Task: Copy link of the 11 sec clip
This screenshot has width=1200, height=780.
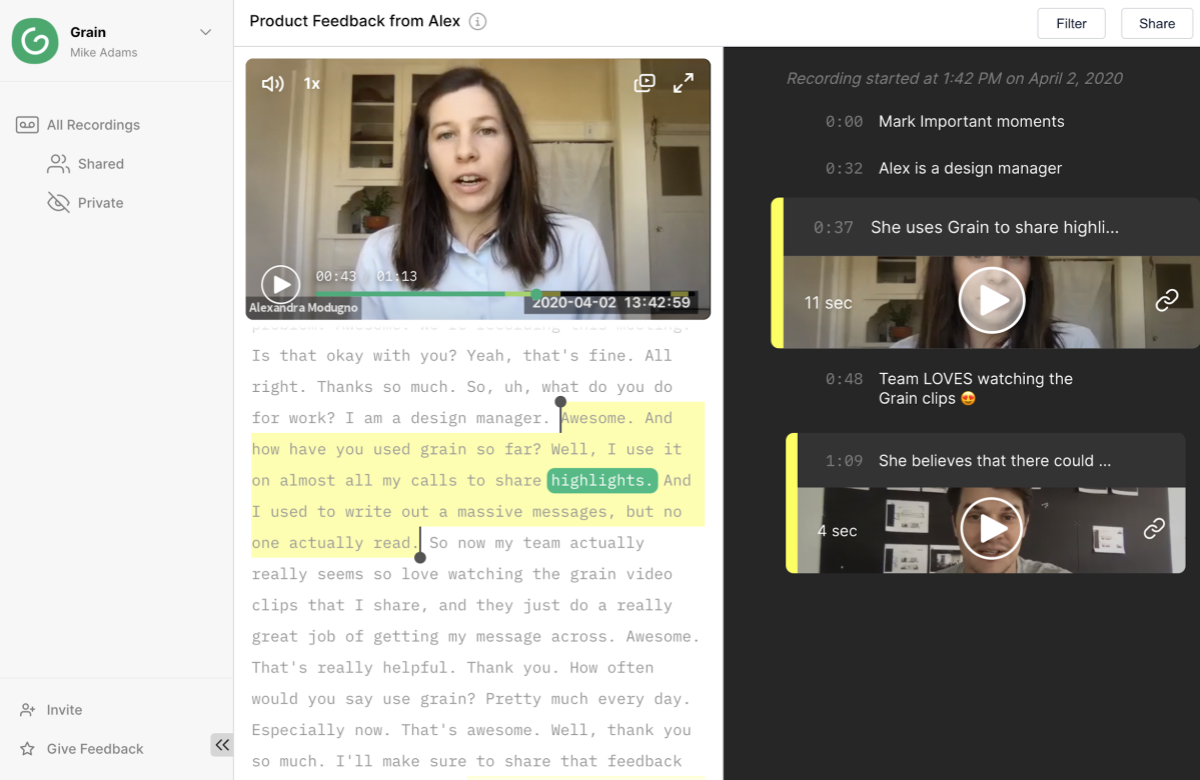Action: pyautogui.click(x=1167, y=300)
